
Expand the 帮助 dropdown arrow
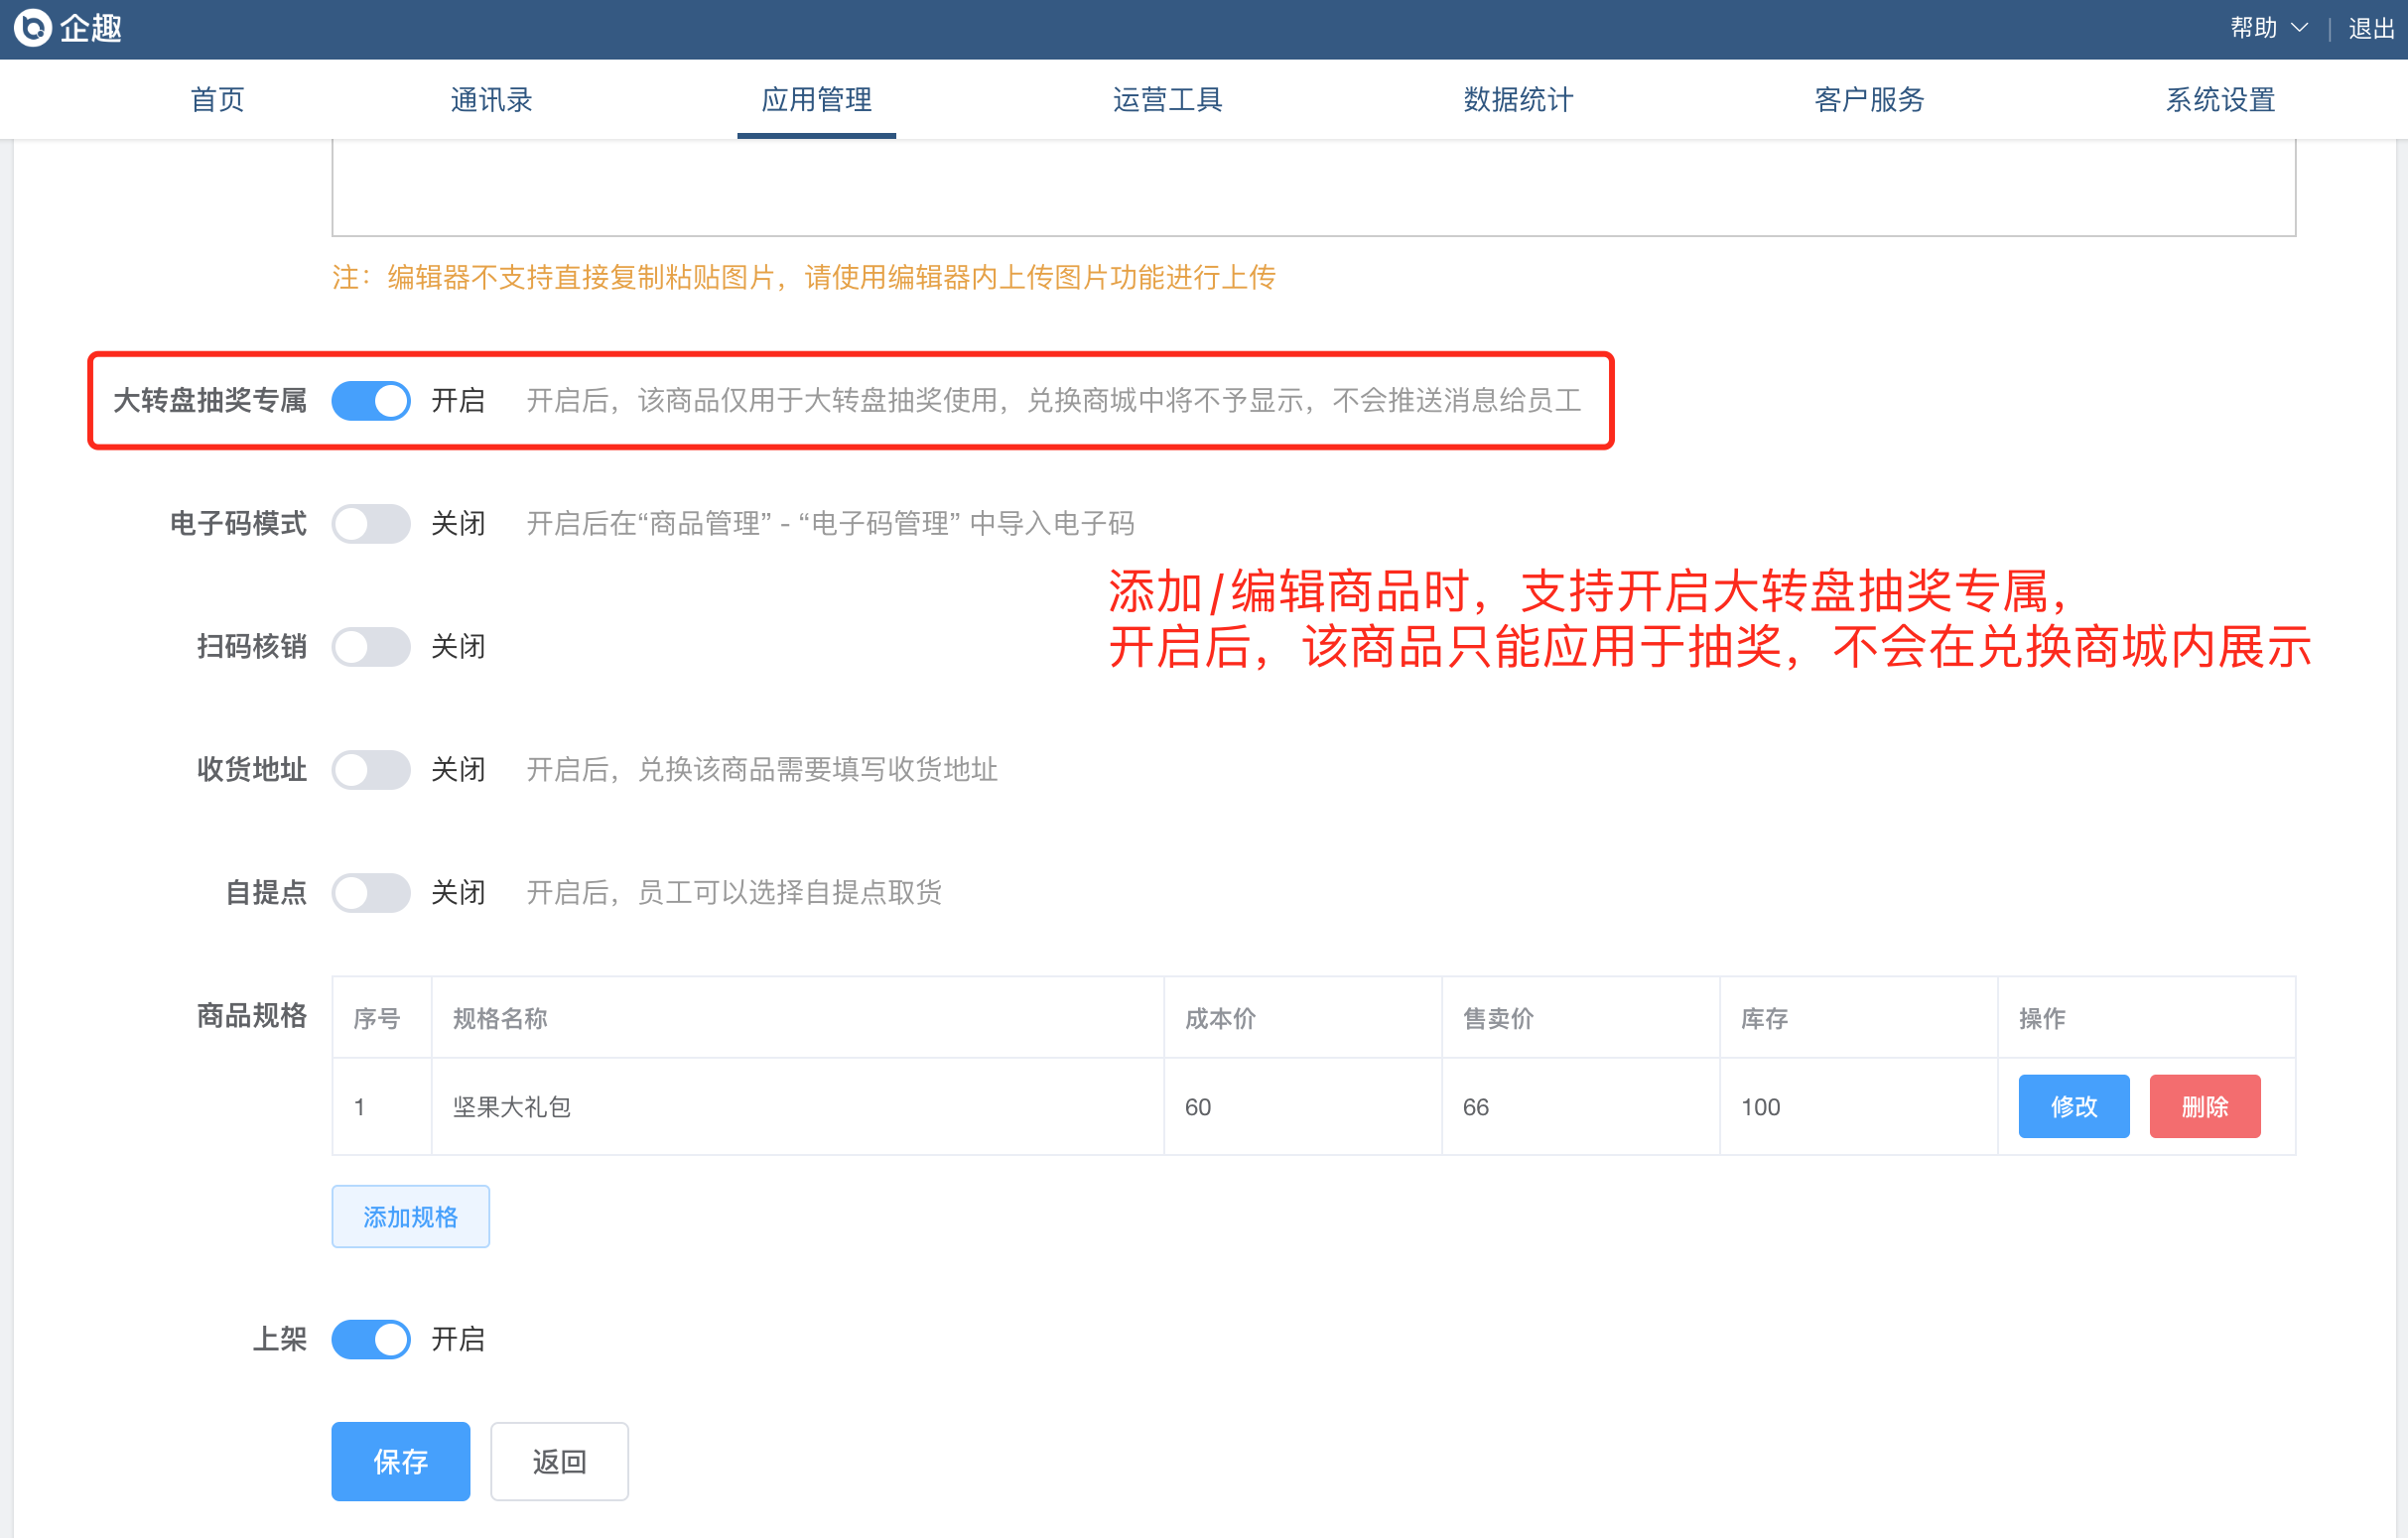(2299, 28)
